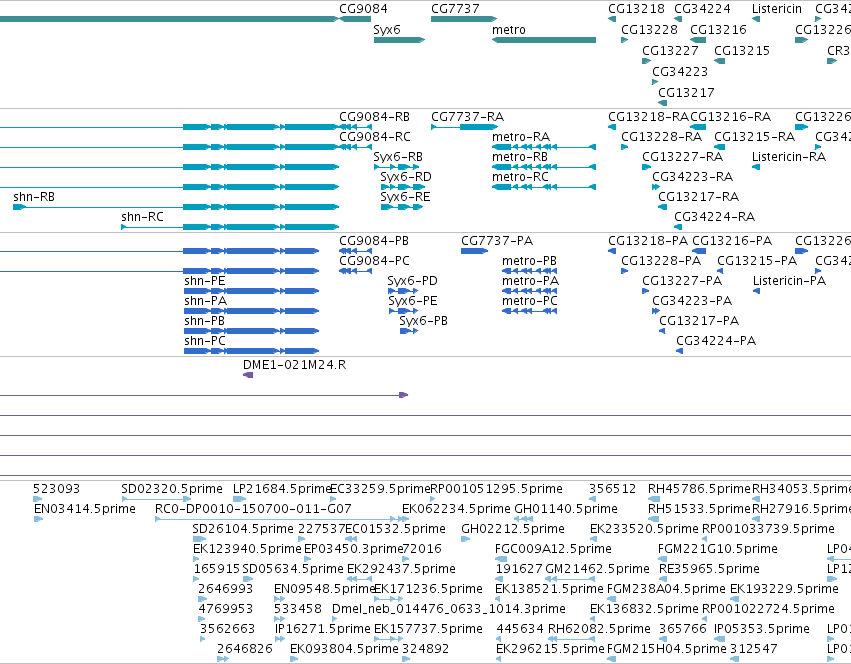Open the shn-PE protein label
Screen dimensions: 851x664
(x=205, y=281)
